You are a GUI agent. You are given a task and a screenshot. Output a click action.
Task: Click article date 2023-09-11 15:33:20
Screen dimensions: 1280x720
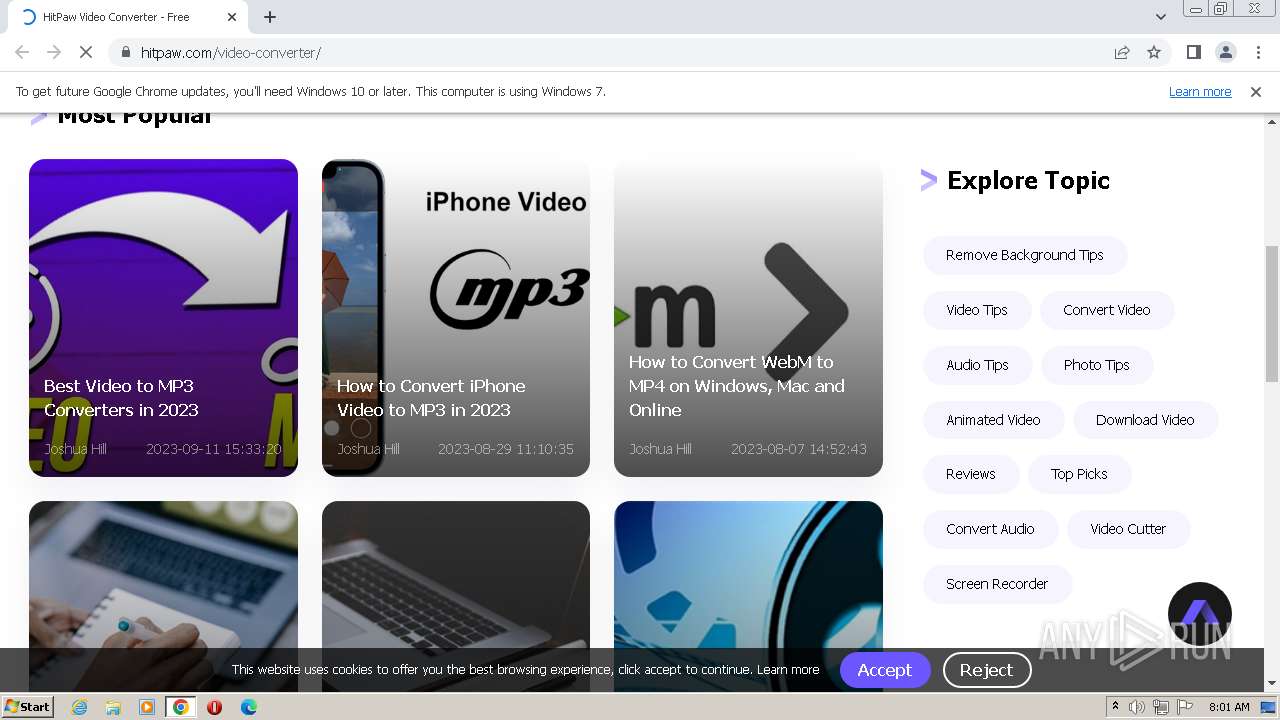coord(214,449)
